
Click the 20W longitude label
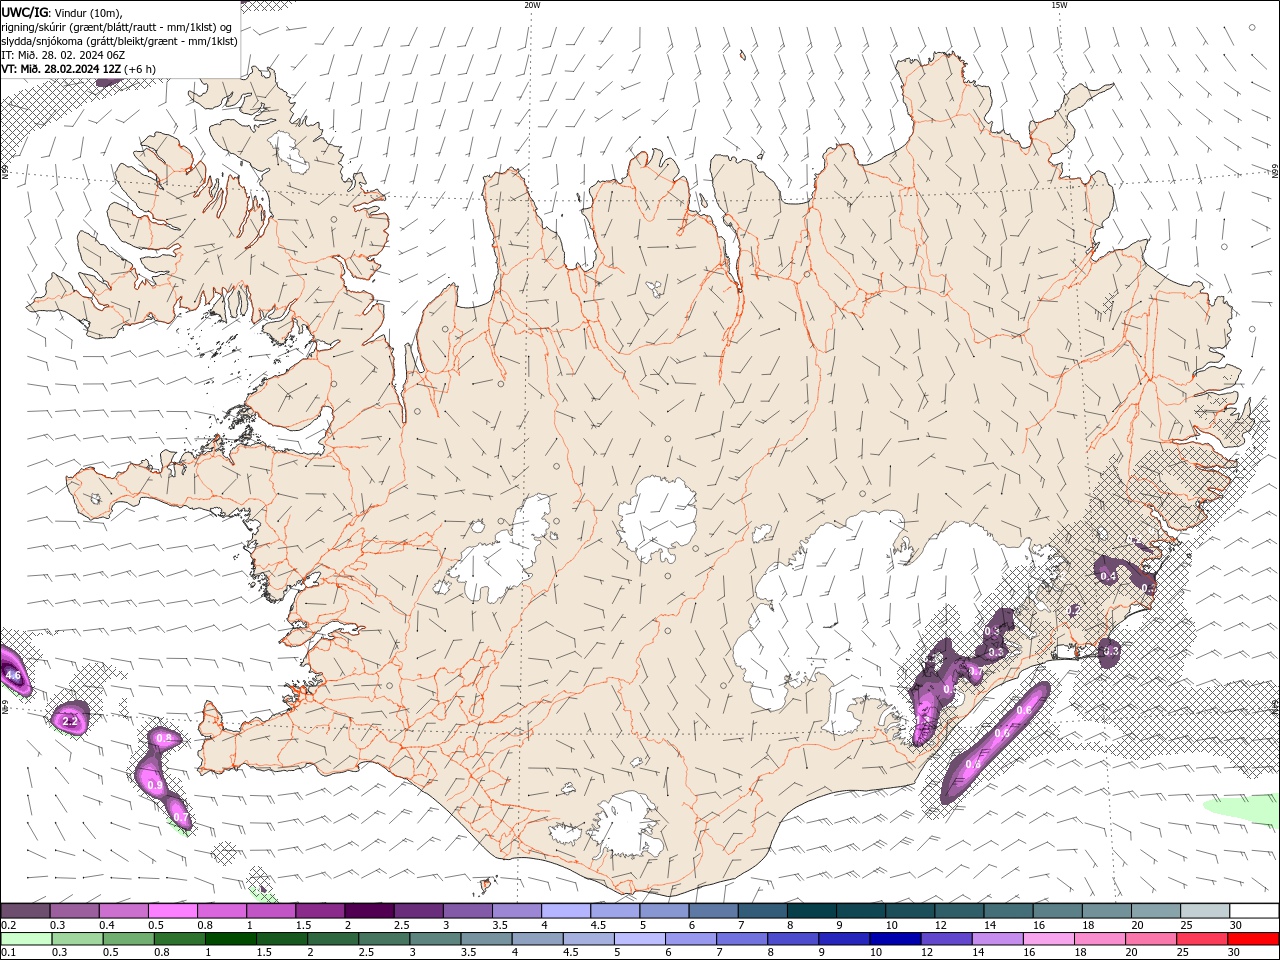coord(532,5)
